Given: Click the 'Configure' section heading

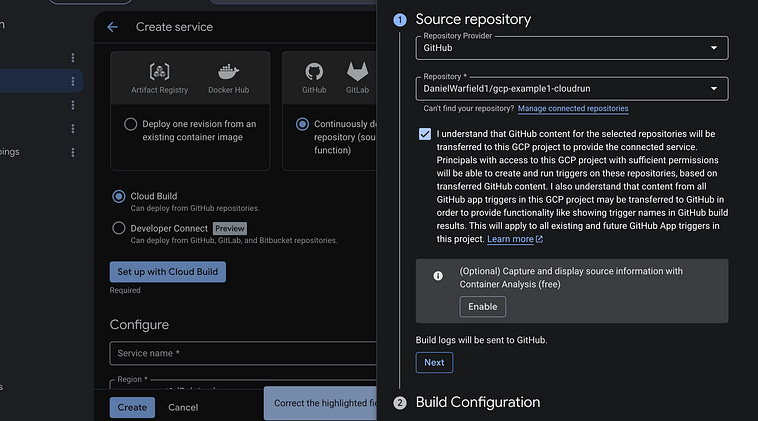Looking at the screenshot, I should click(139, 325).
